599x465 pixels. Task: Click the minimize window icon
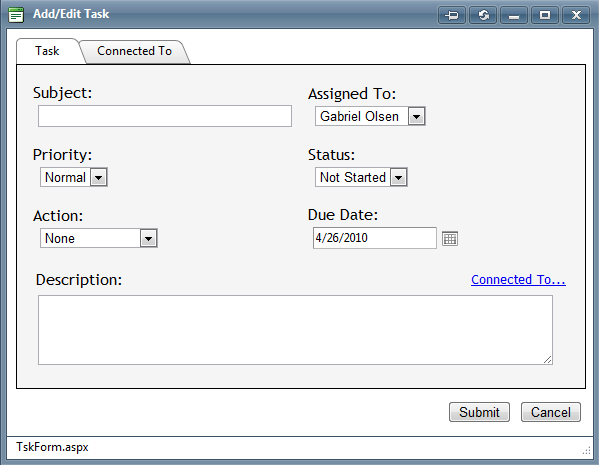coord(514,15)
